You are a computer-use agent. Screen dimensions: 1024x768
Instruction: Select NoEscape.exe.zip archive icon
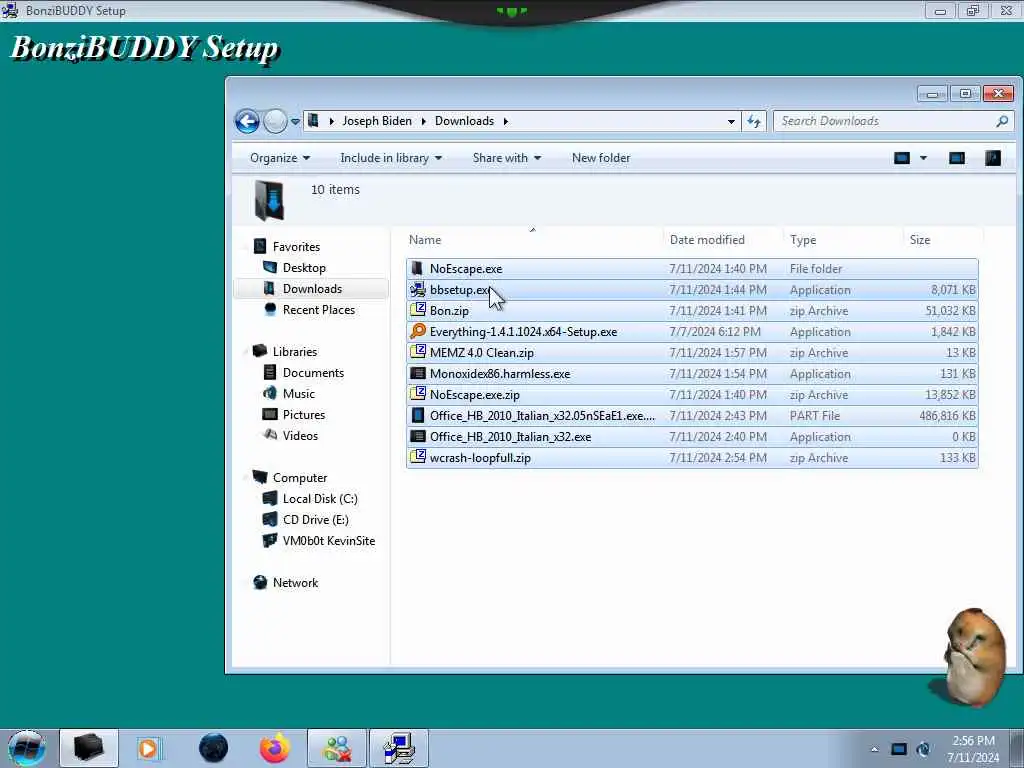tap(417, 394)
